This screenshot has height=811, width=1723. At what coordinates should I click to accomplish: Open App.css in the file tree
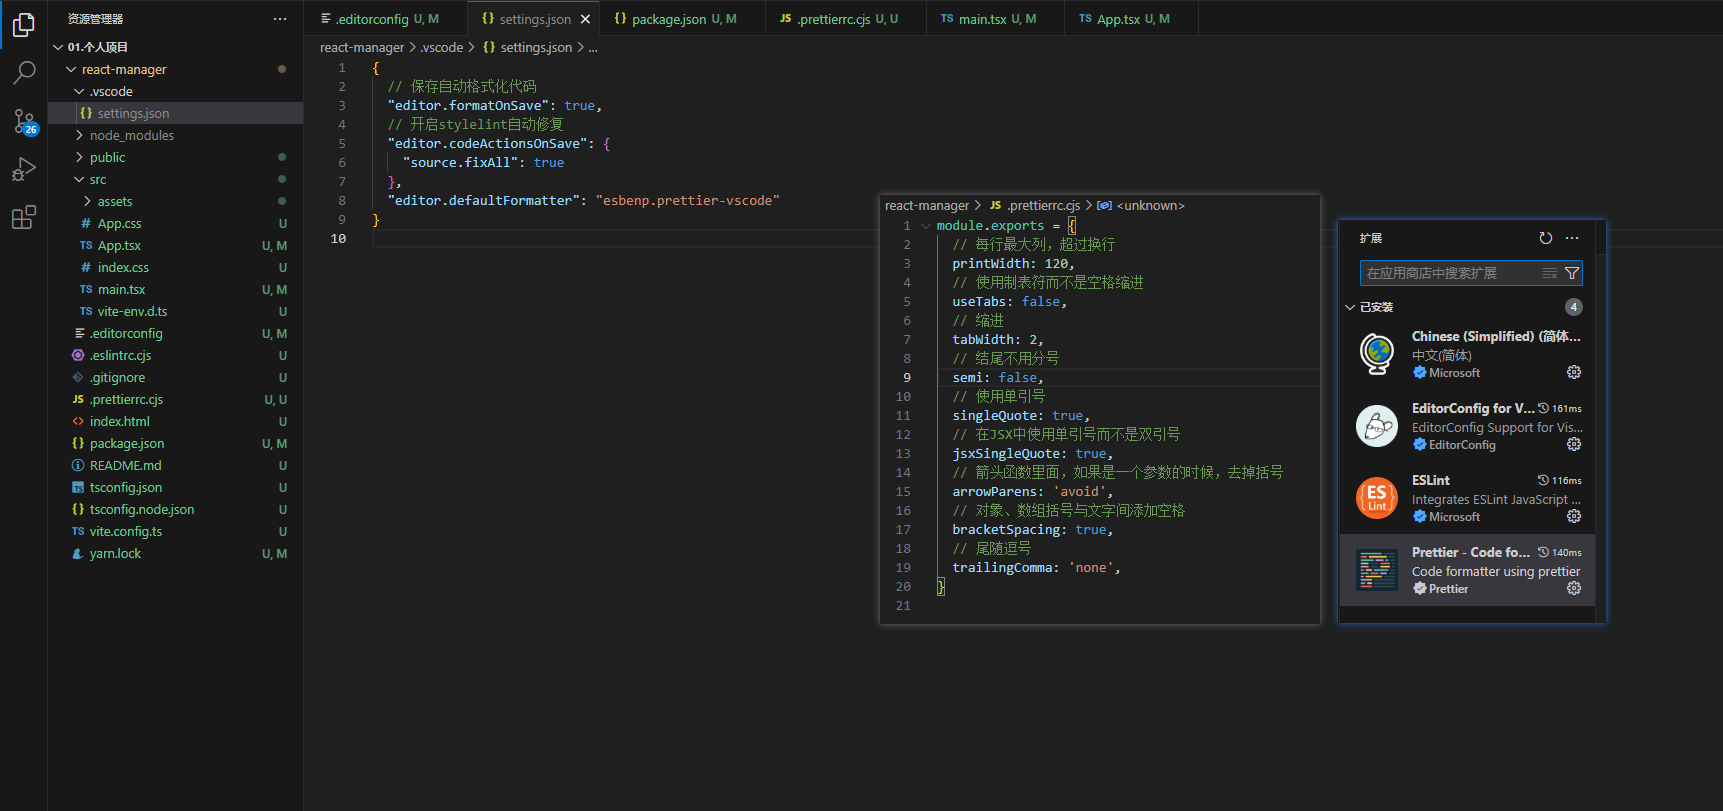pyautogui.click(x=175, y=223)
